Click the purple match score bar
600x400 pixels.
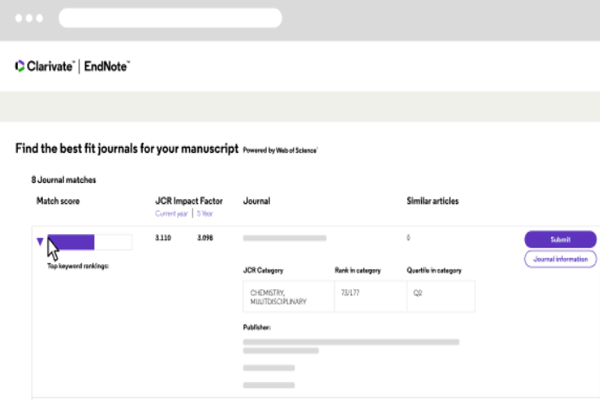tap(70, 241)
